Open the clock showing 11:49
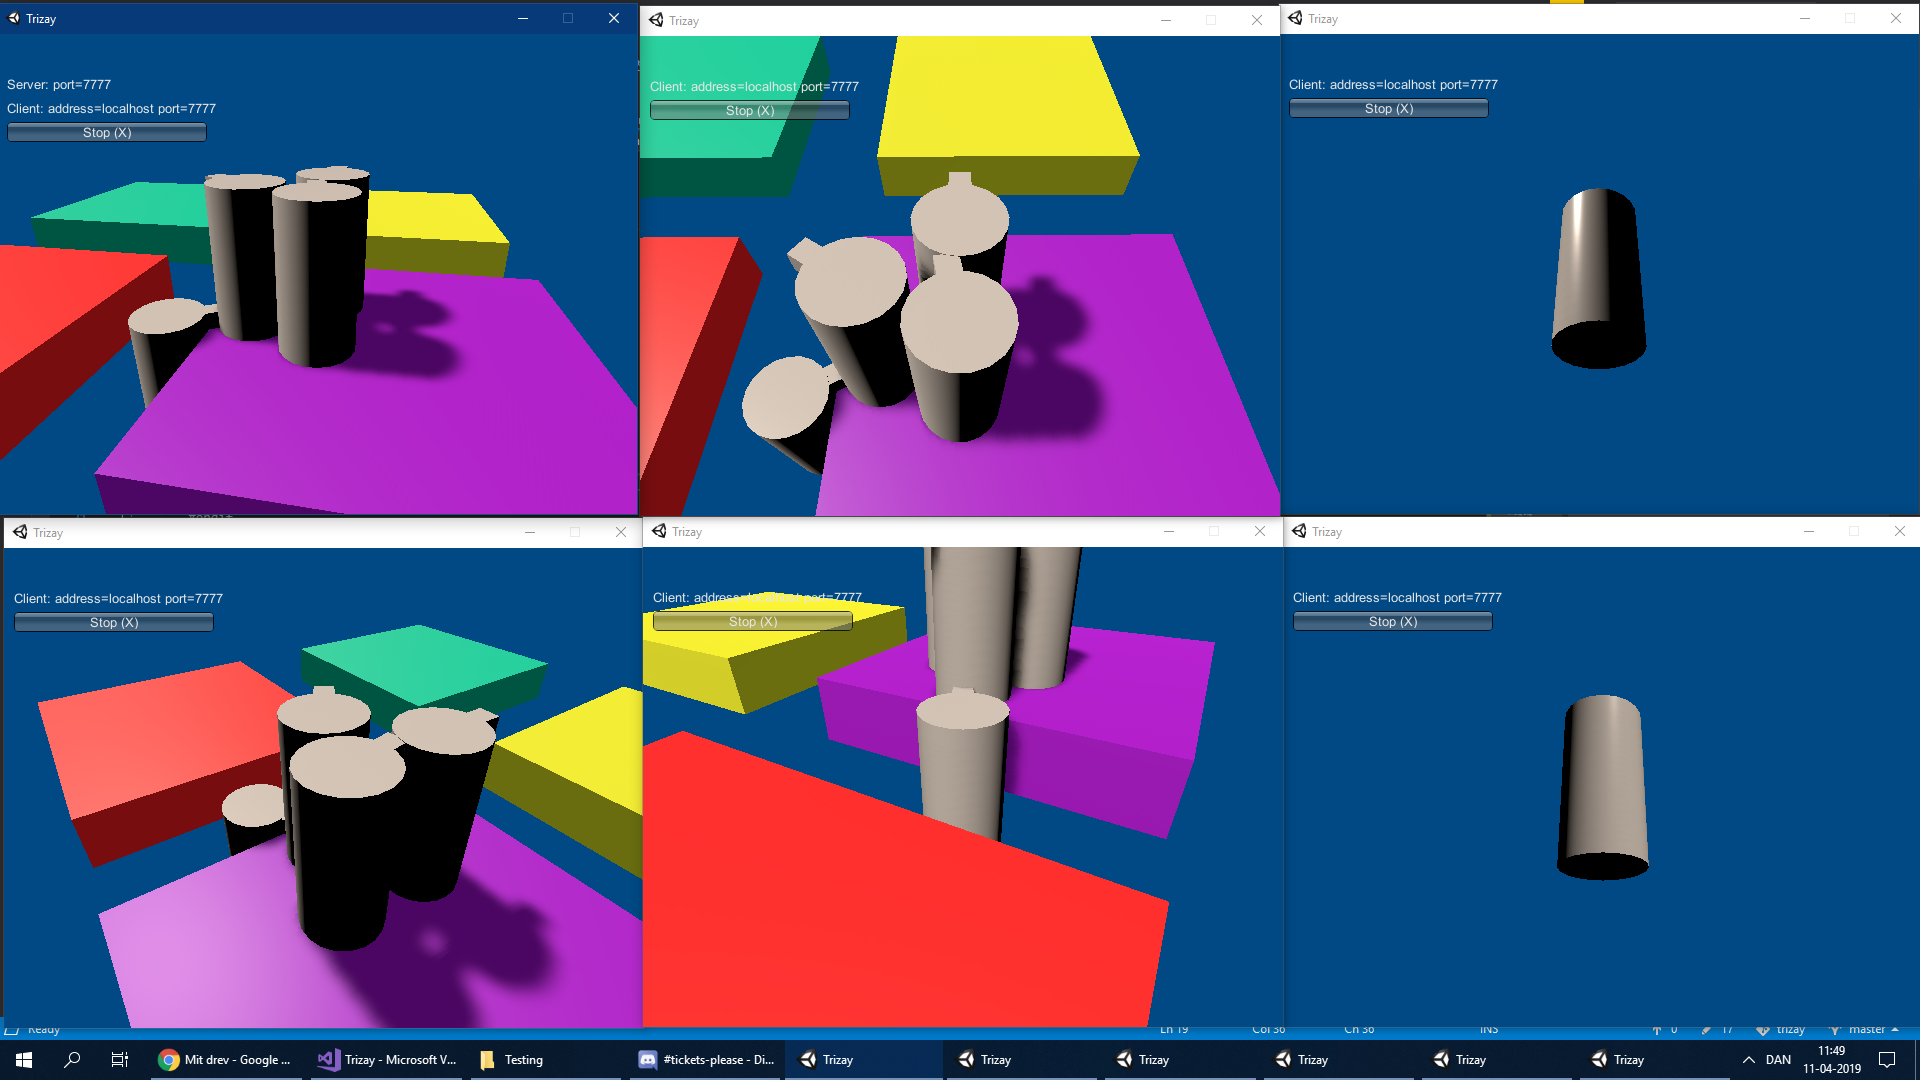This screenshot has width=1920, height=1080. tap(1831, 1060)
